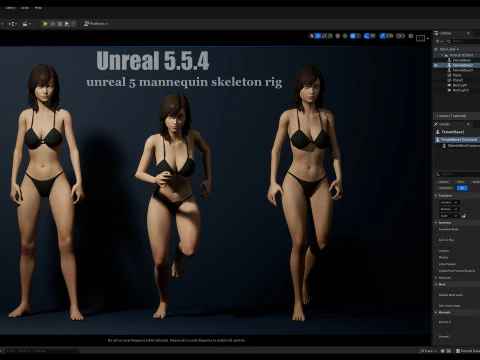Switch to the Outliner tab

click(445, 33)
